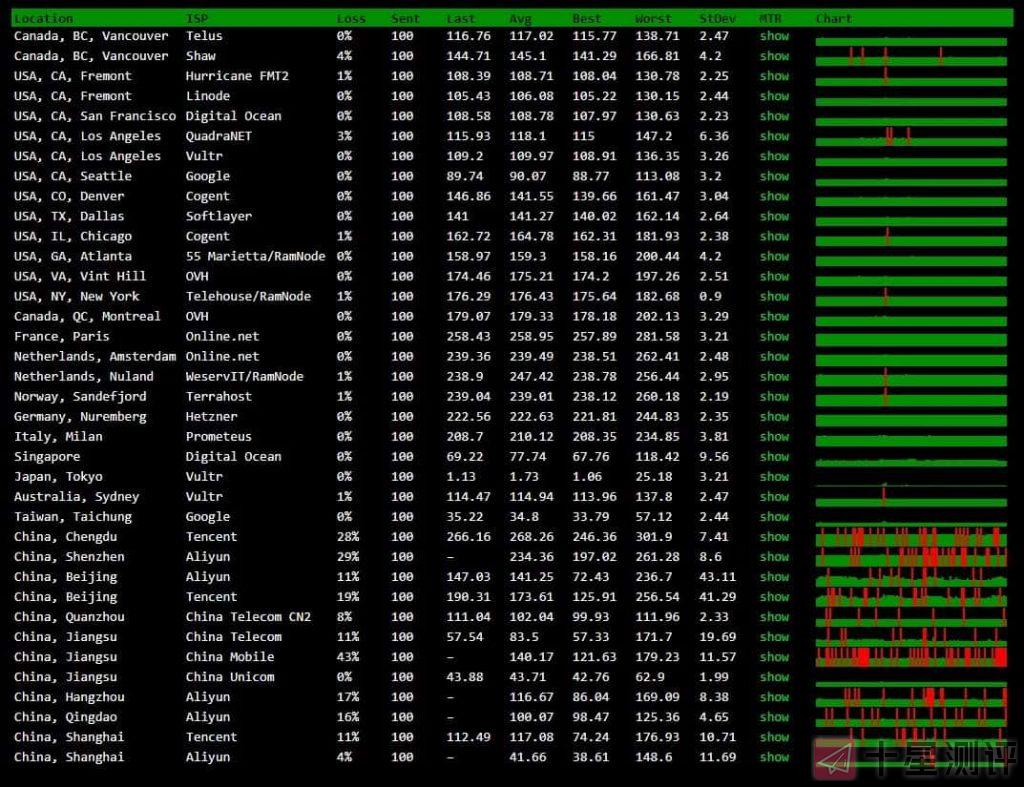Image resolution: width=1024 pixels, height=787 pixels.
Task: Click show for QuadraNET Los Angeles
Action: tap(774, 136)
